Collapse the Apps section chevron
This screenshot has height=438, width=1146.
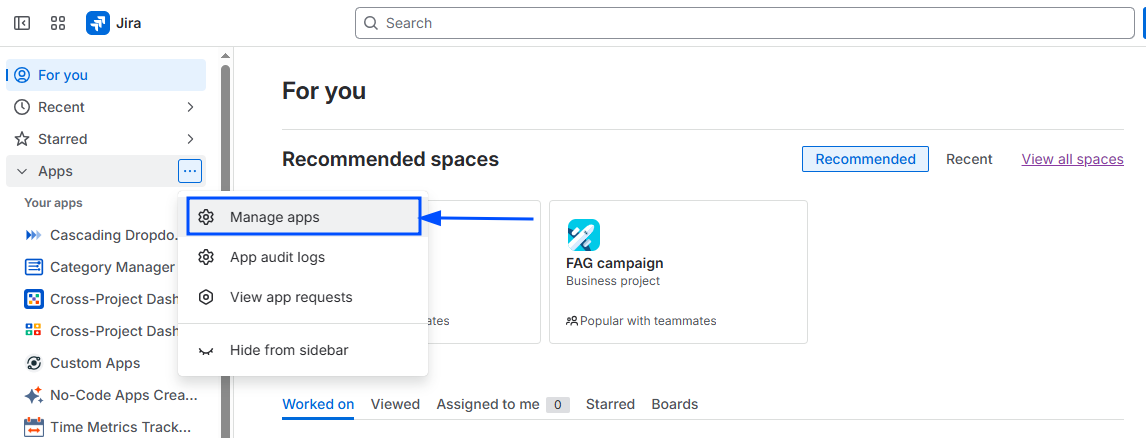click(x=22, y=171)
